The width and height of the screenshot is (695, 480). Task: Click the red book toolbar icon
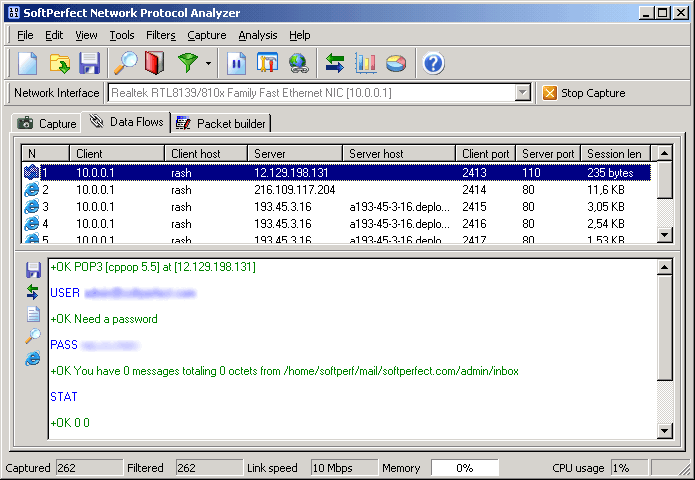(x=153, y=64)
